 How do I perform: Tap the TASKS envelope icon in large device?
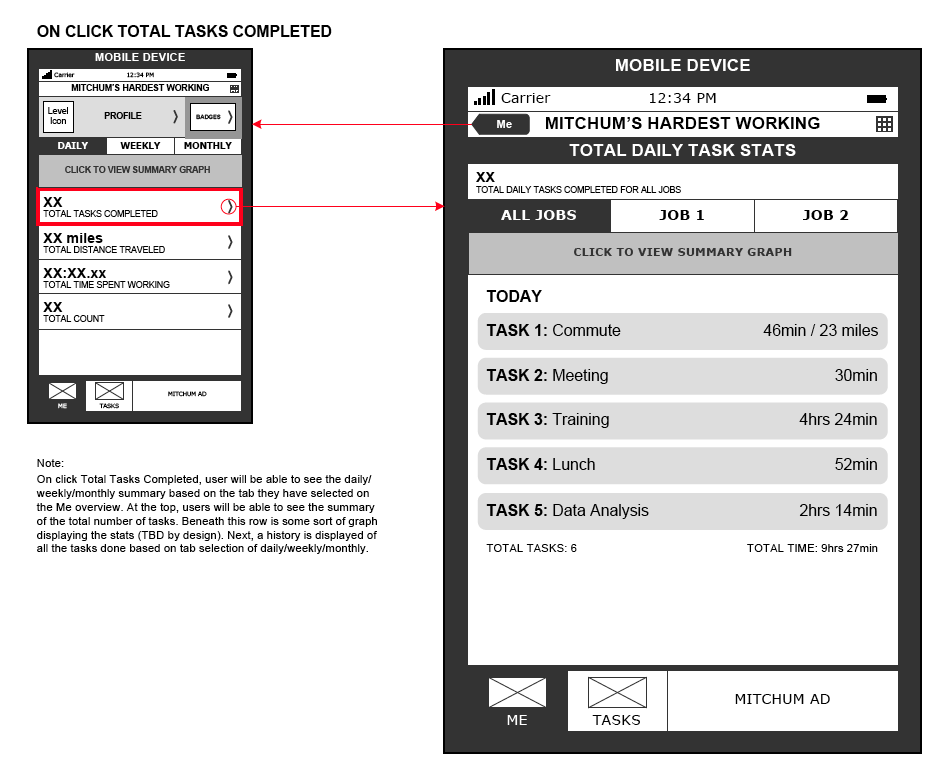click(x=617, y=692)
